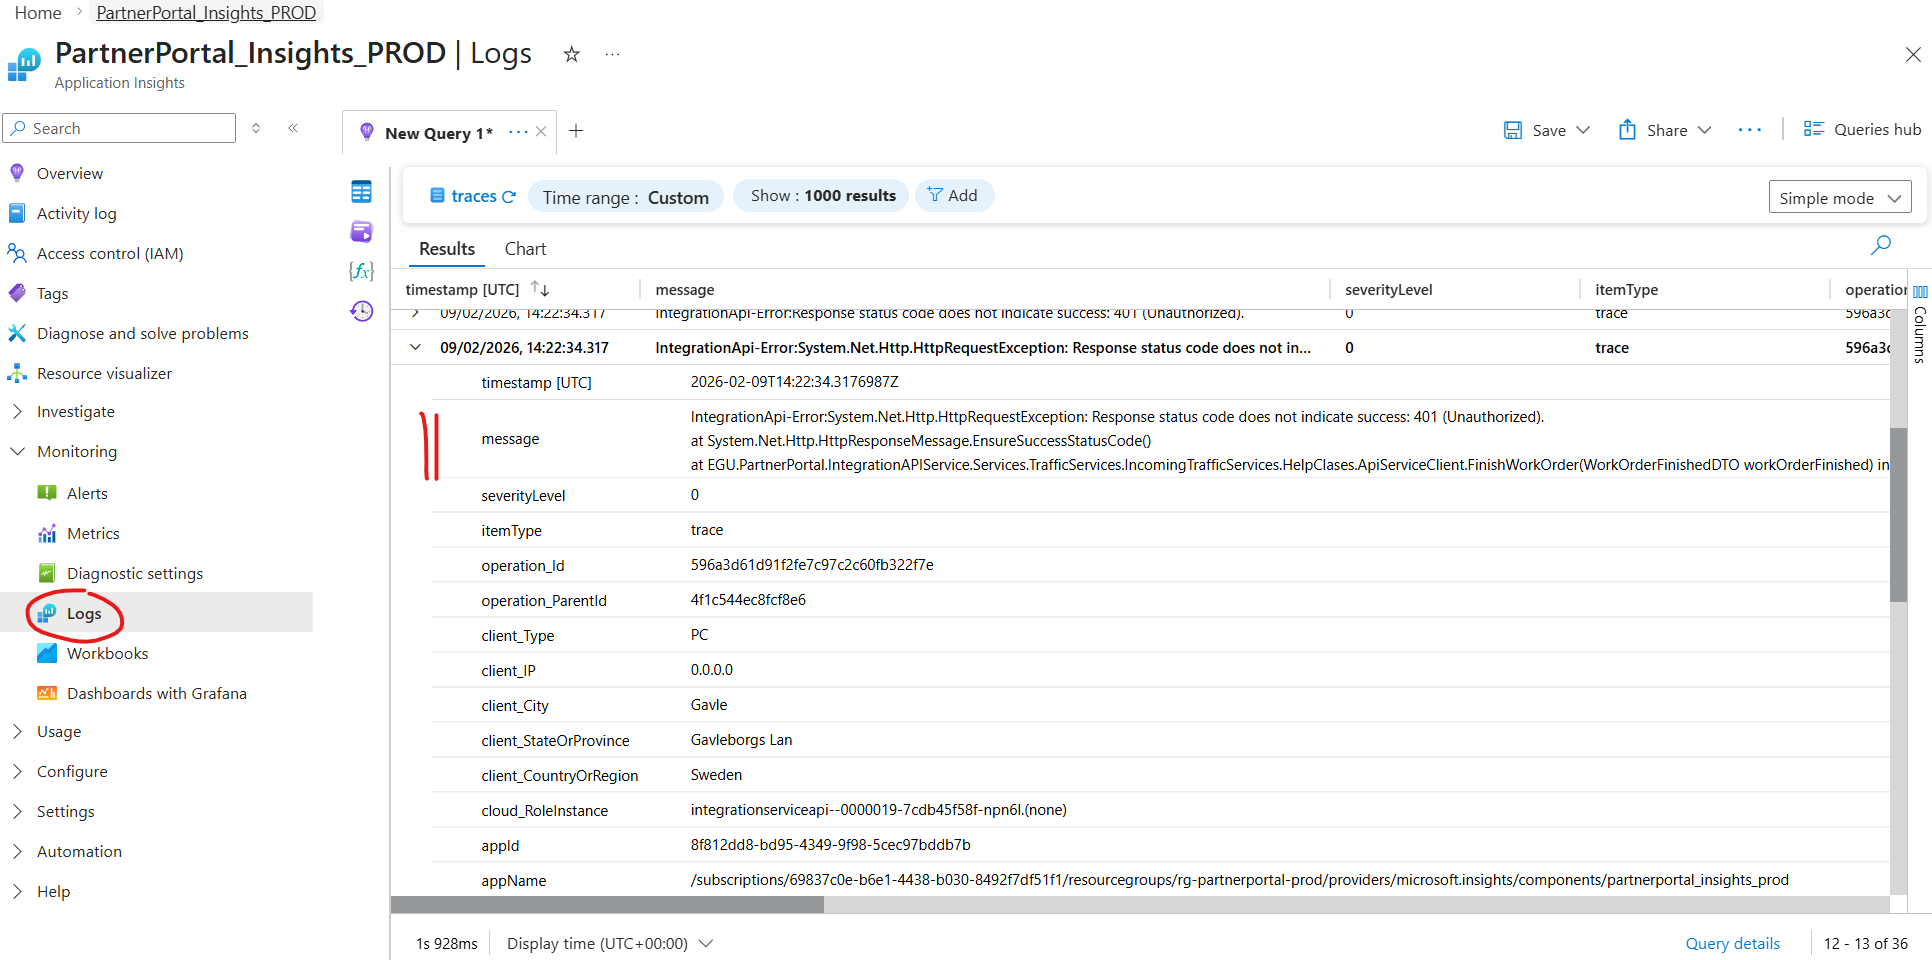Open the Share dropdown

(x=1665, y=130)
